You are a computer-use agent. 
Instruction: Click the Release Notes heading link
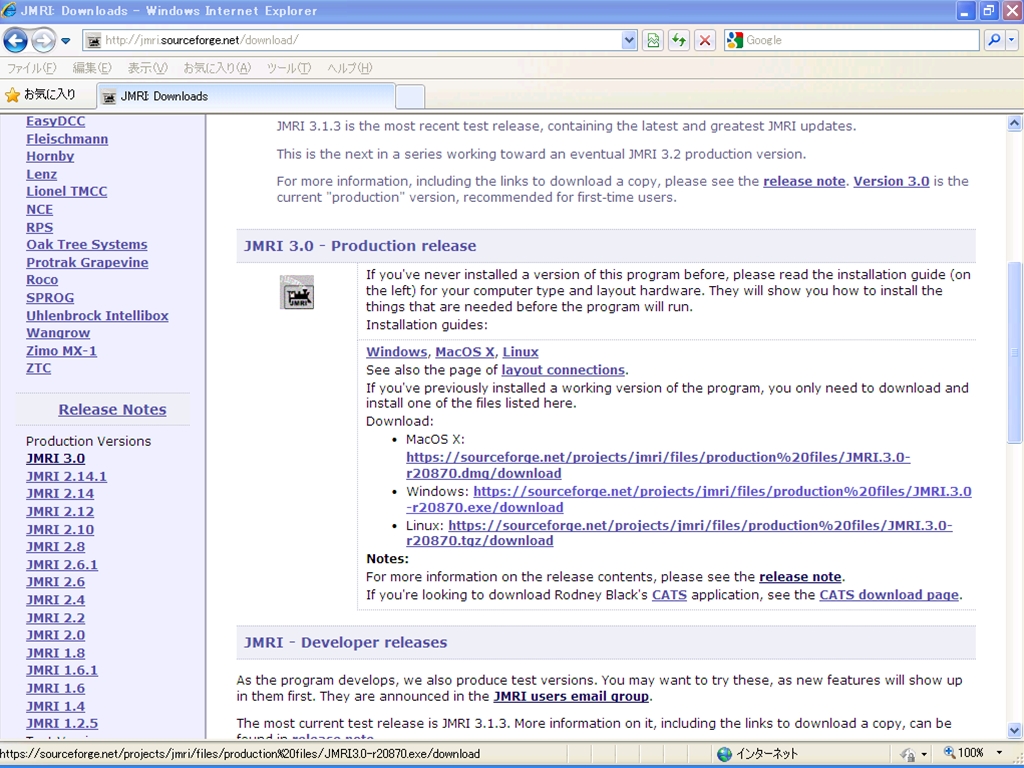(x=112, y=409)
